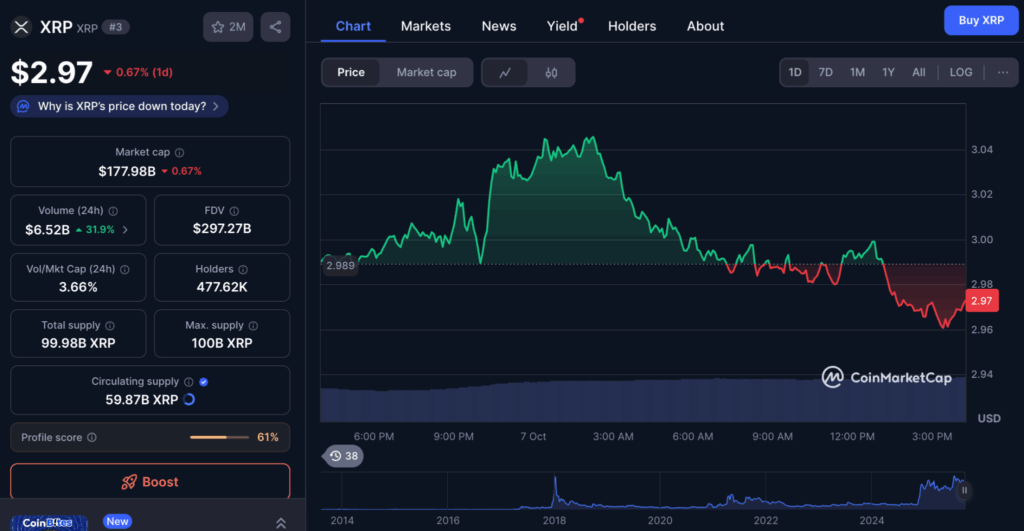Click the range handle on the timeline slider
Viewport: 1024px width, 531px height.
click(x=964, y=490)
